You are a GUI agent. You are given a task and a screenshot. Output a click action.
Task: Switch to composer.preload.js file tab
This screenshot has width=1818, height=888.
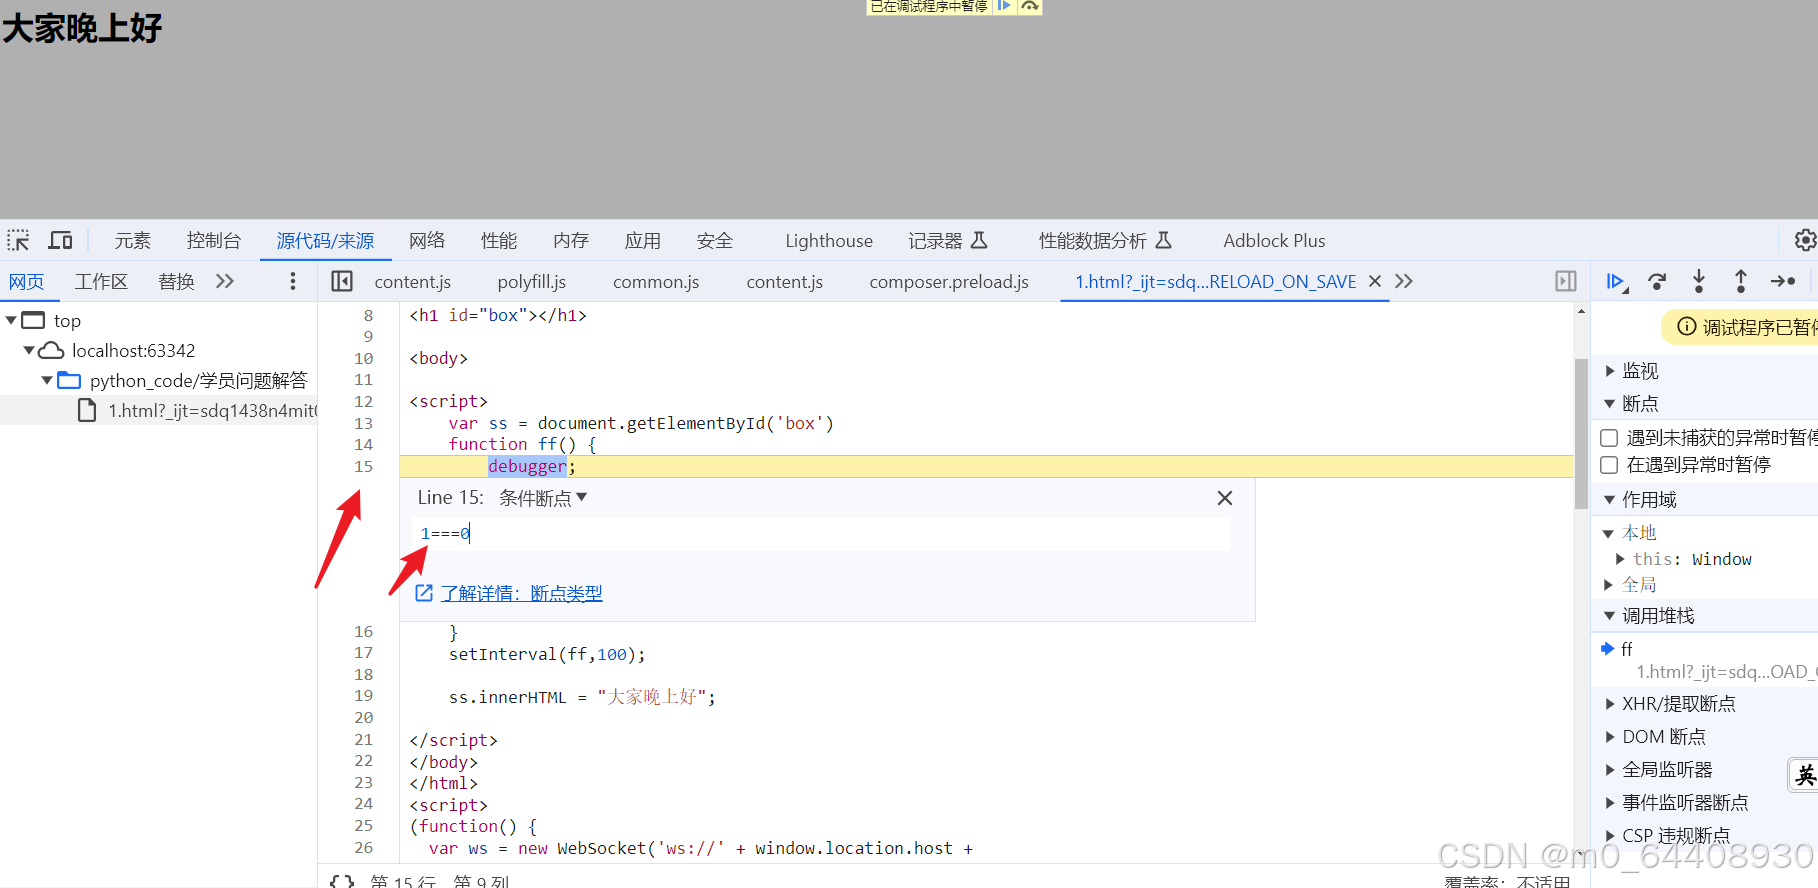[x=949, y=281]
